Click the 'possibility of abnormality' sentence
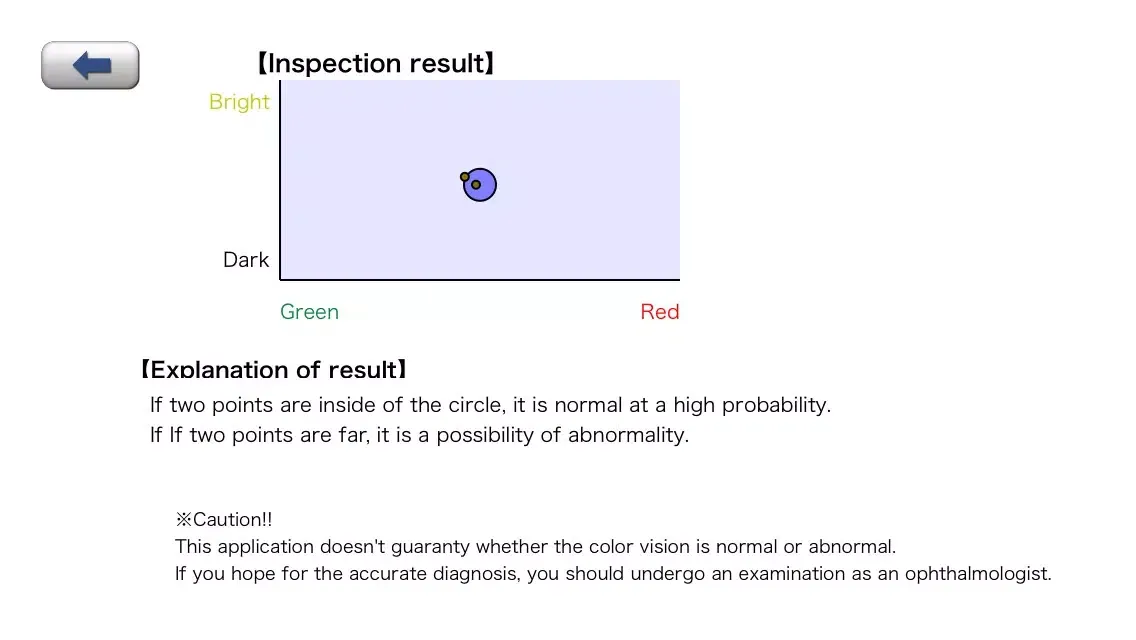 (419, 435)
